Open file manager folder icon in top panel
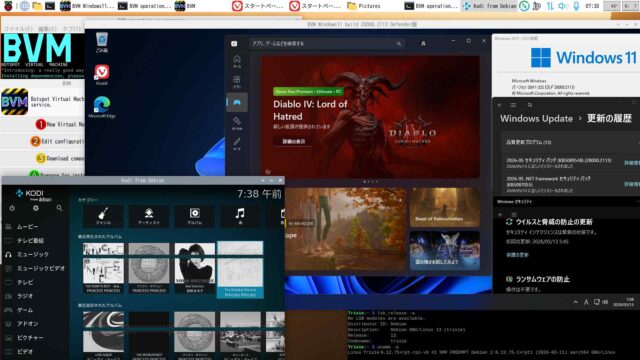 tap(37, 6)
